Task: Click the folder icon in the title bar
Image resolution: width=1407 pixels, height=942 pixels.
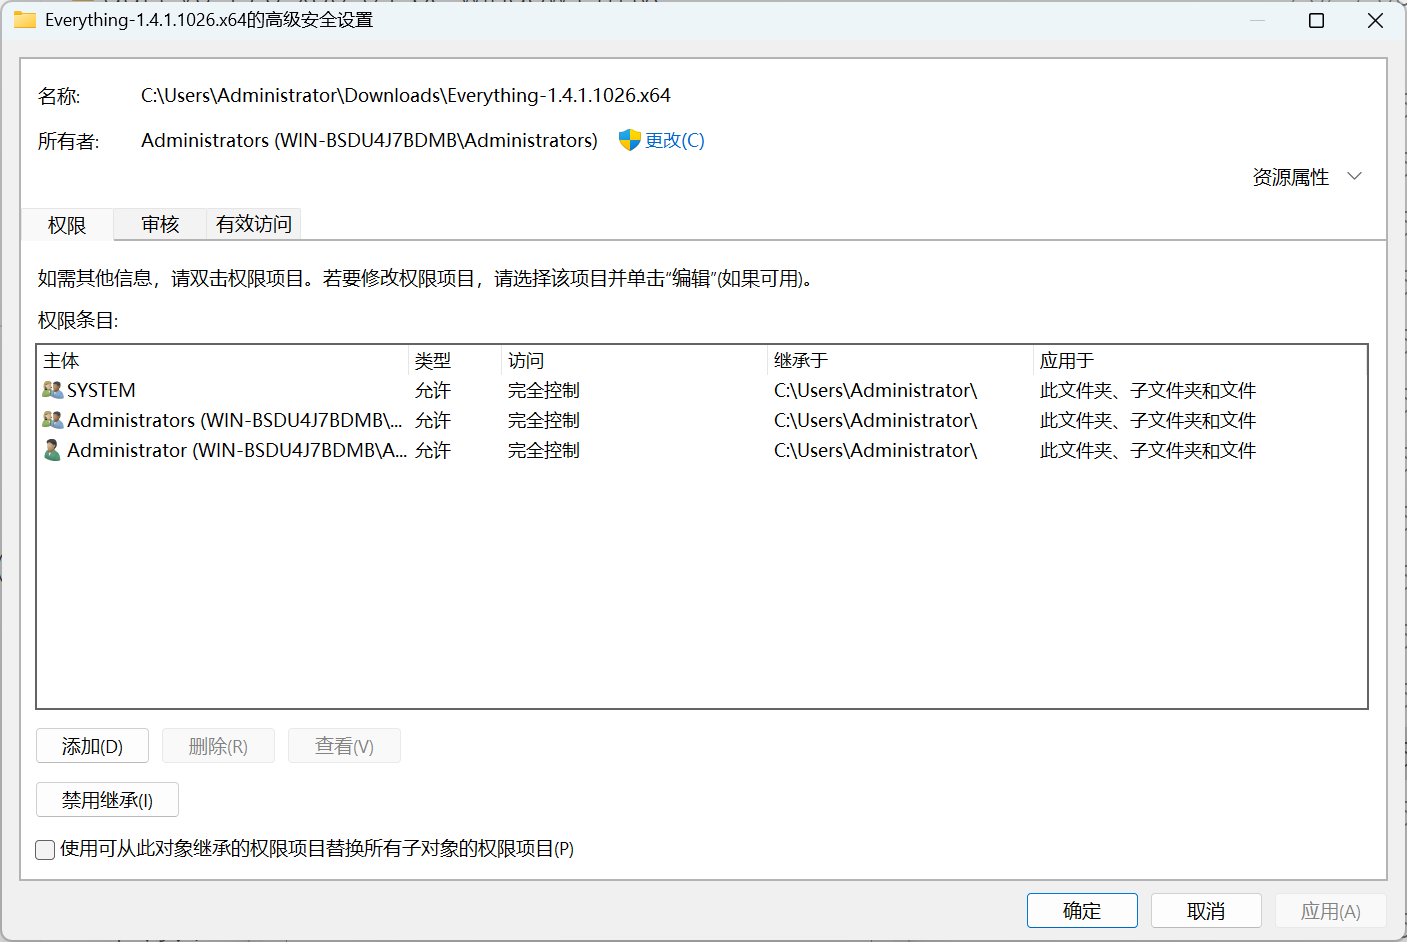Action: click(25, 20)
